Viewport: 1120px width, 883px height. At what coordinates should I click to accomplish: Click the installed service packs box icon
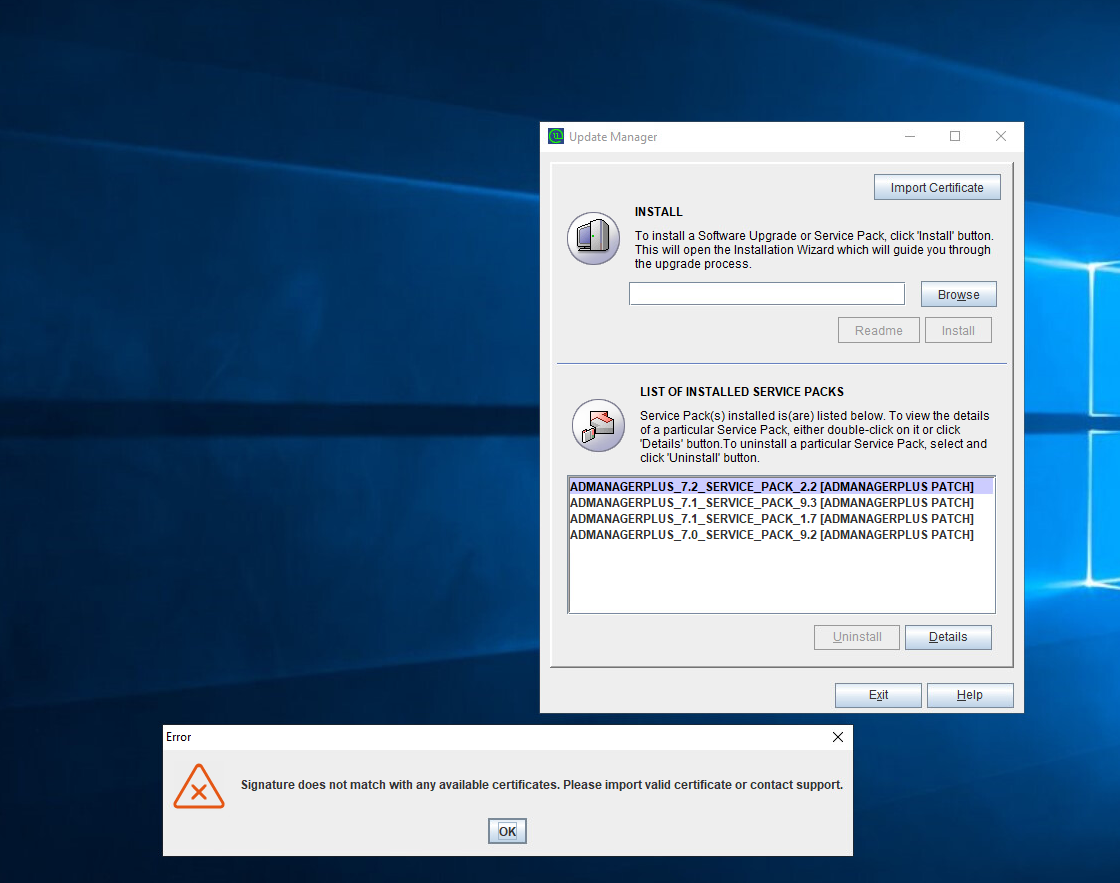click(599, 425)
